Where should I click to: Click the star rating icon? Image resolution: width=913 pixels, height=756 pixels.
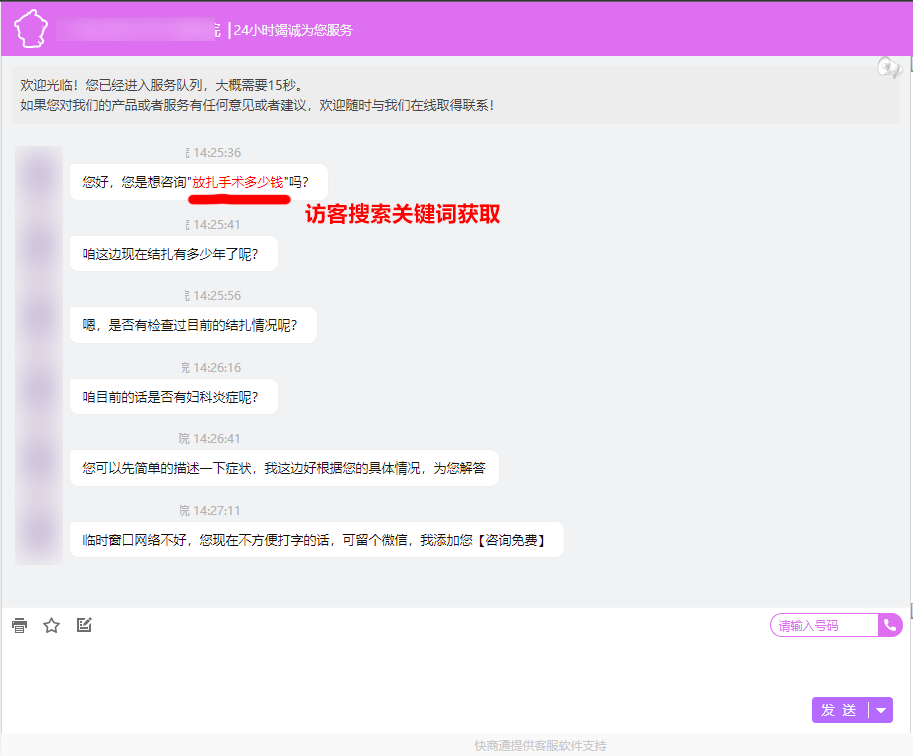click(52, 626)
